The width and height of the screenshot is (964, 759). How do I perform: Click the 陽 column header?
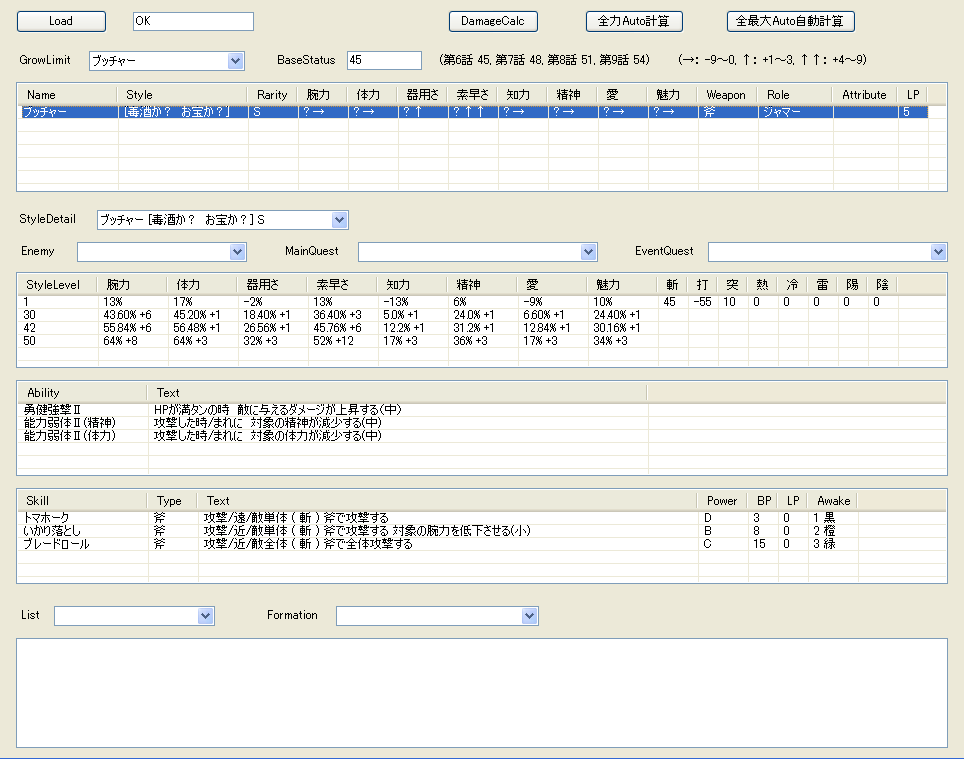point(852,285)
